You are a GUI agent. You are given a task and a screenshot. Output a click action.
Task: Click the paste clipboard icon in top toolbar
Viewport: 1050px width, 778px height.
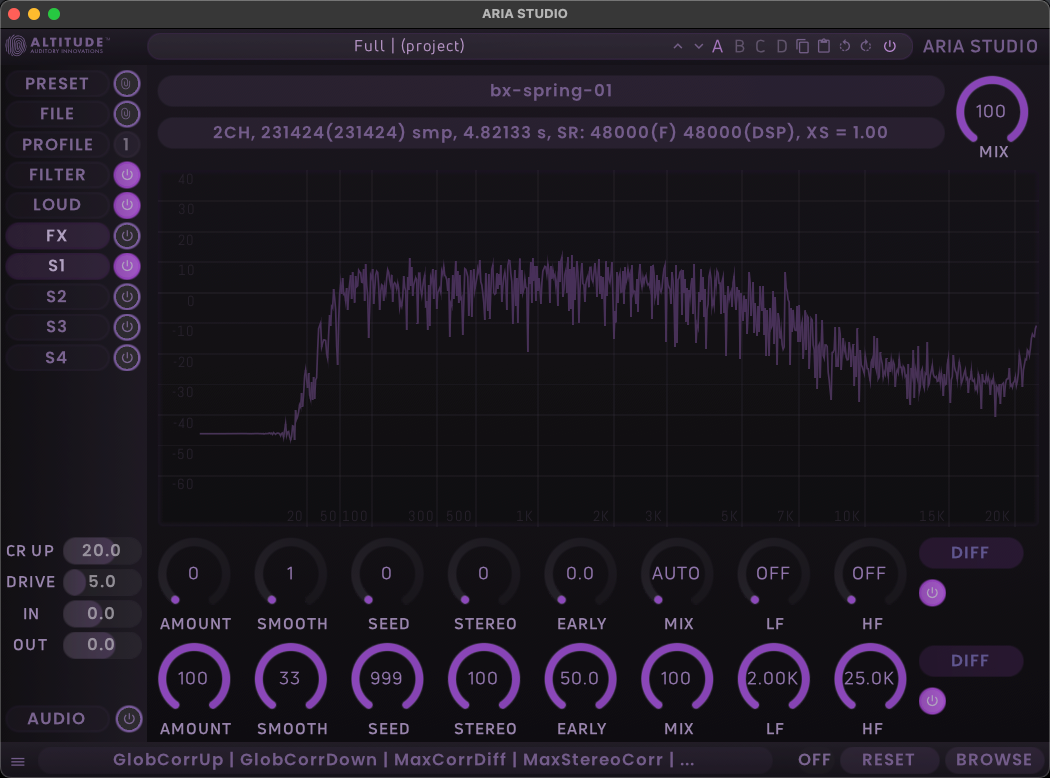[x=824, y=46]
